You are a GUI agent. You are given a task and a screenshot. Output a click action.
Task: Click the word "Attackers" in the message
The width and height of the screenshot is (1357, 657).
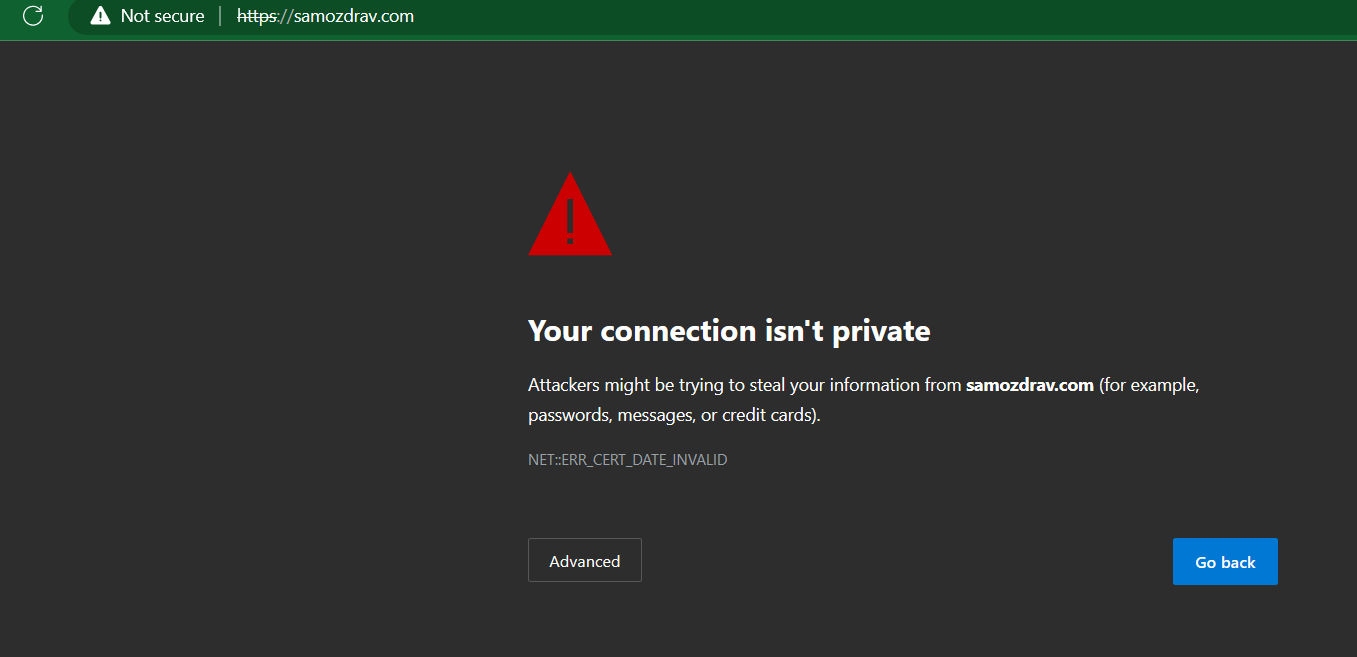(x=564, y=385)
